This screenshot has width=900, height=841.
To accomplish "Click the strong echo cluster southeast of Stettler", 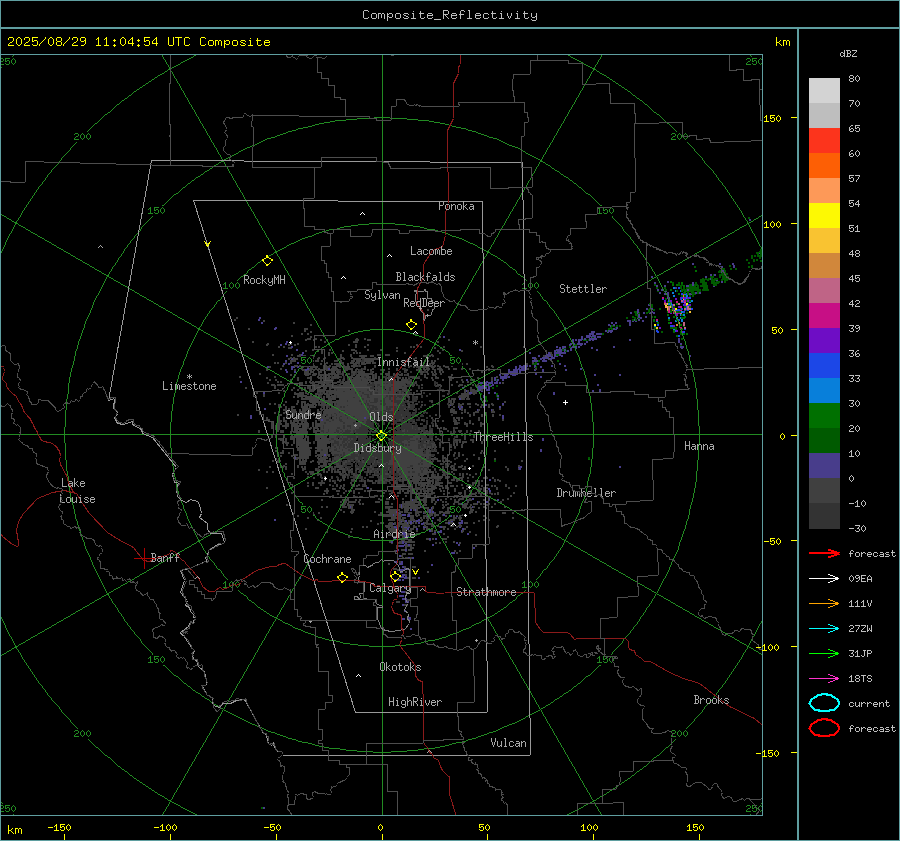I will click(676, 308).
